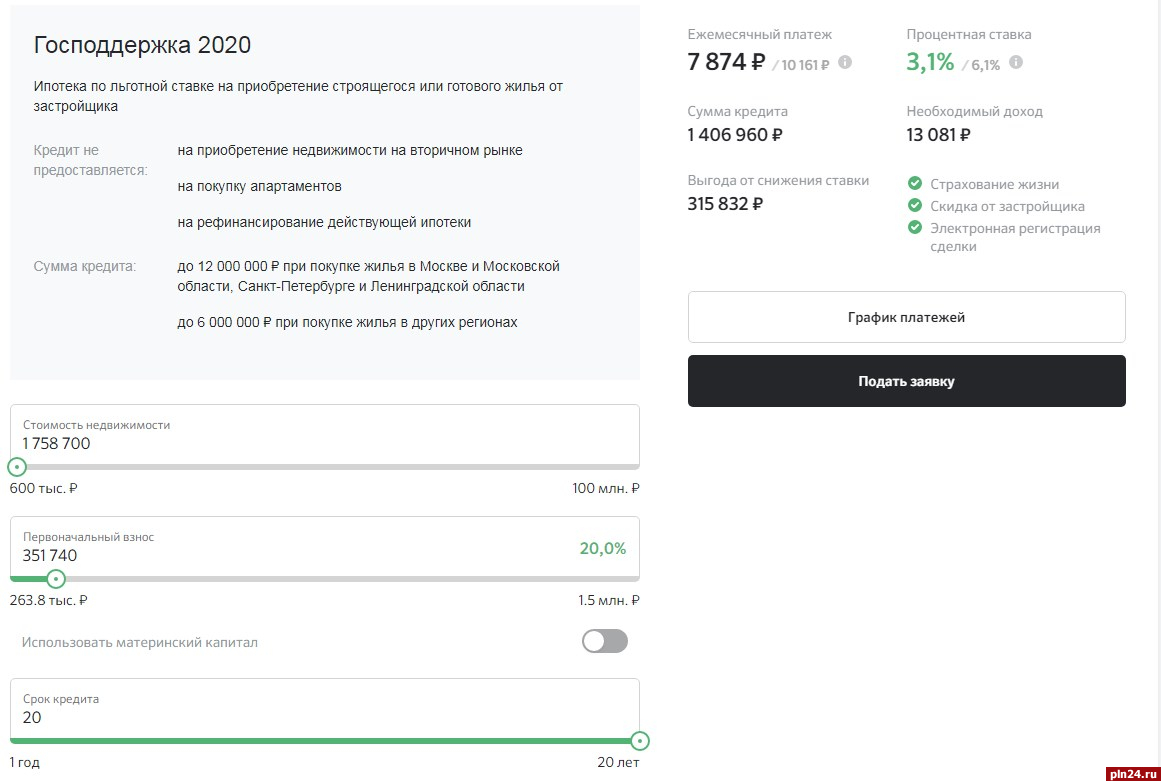
Task: Click the loan term slider handle
Action: pyautogui.click(x=640, y=741)
